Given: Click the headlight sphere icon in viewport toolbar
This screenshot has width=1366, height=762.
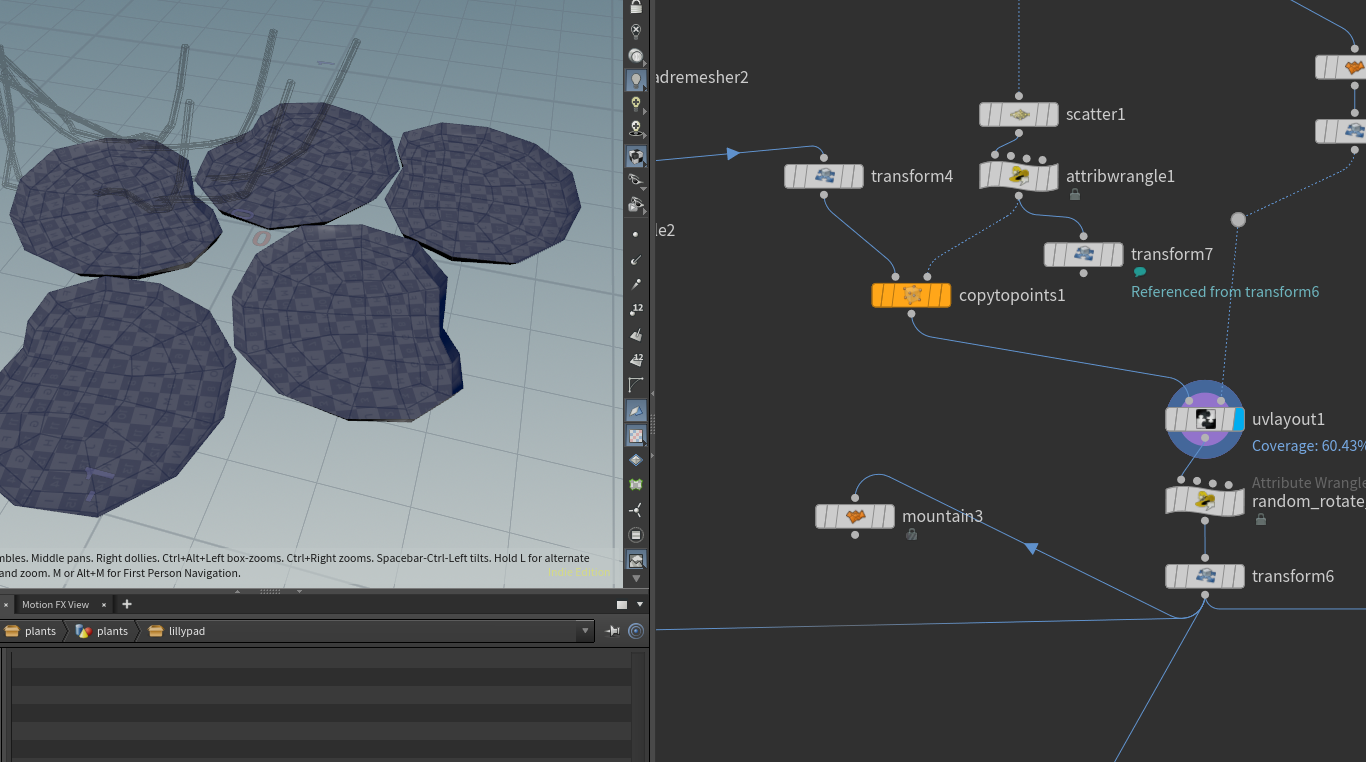Looking at the screenshot, I should (x=636, y=56).
